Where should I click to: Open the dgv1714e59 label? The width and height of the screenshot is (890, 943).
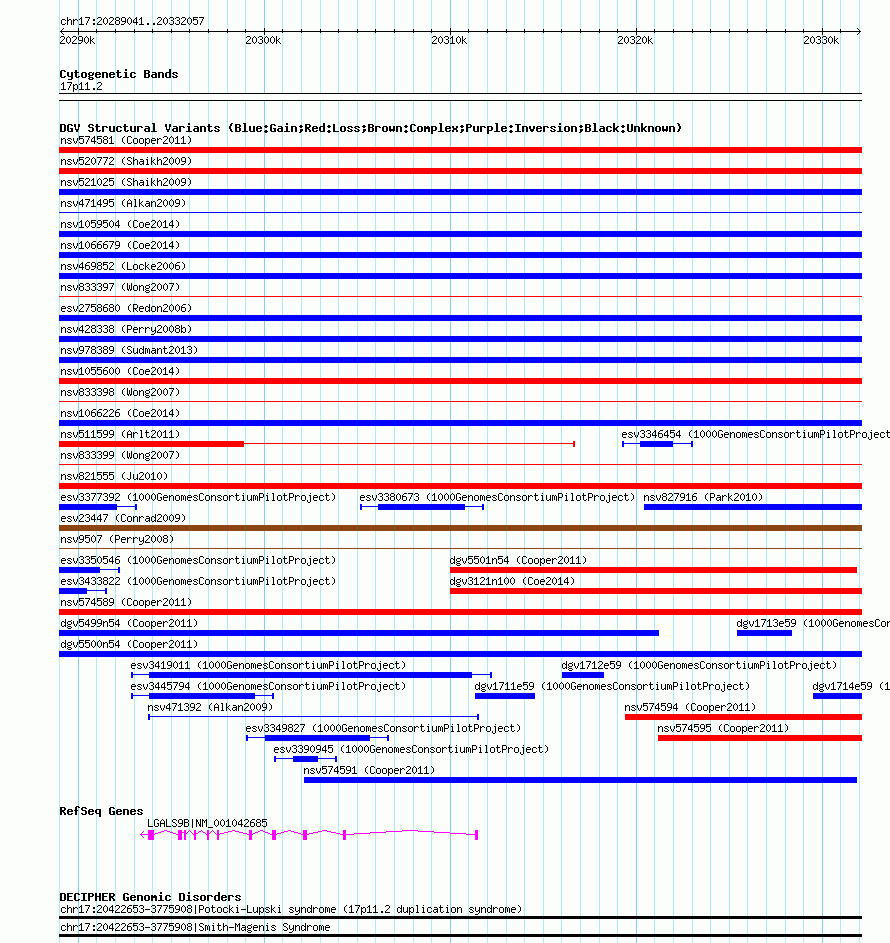point(851,686)
